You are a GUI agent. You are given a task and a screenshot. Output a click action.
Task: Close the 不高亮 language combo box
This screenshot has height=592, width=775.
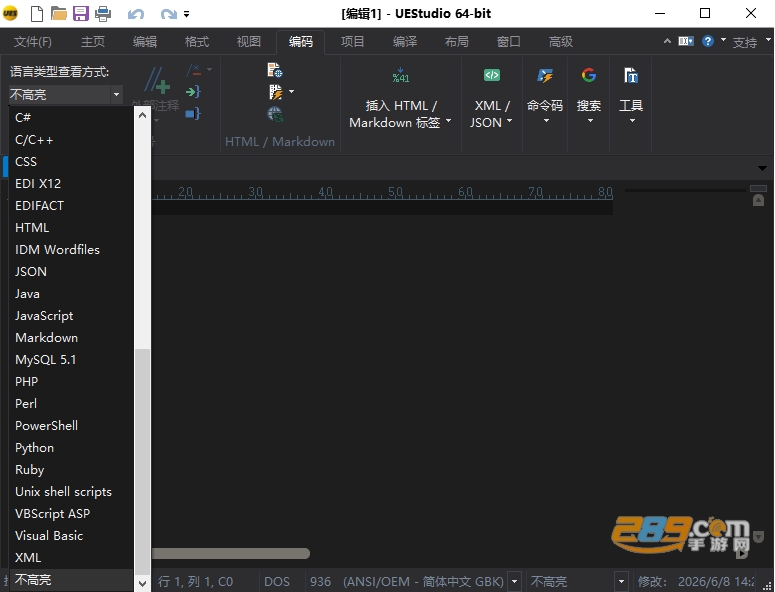pyautogui.click(x=116, y=94)
